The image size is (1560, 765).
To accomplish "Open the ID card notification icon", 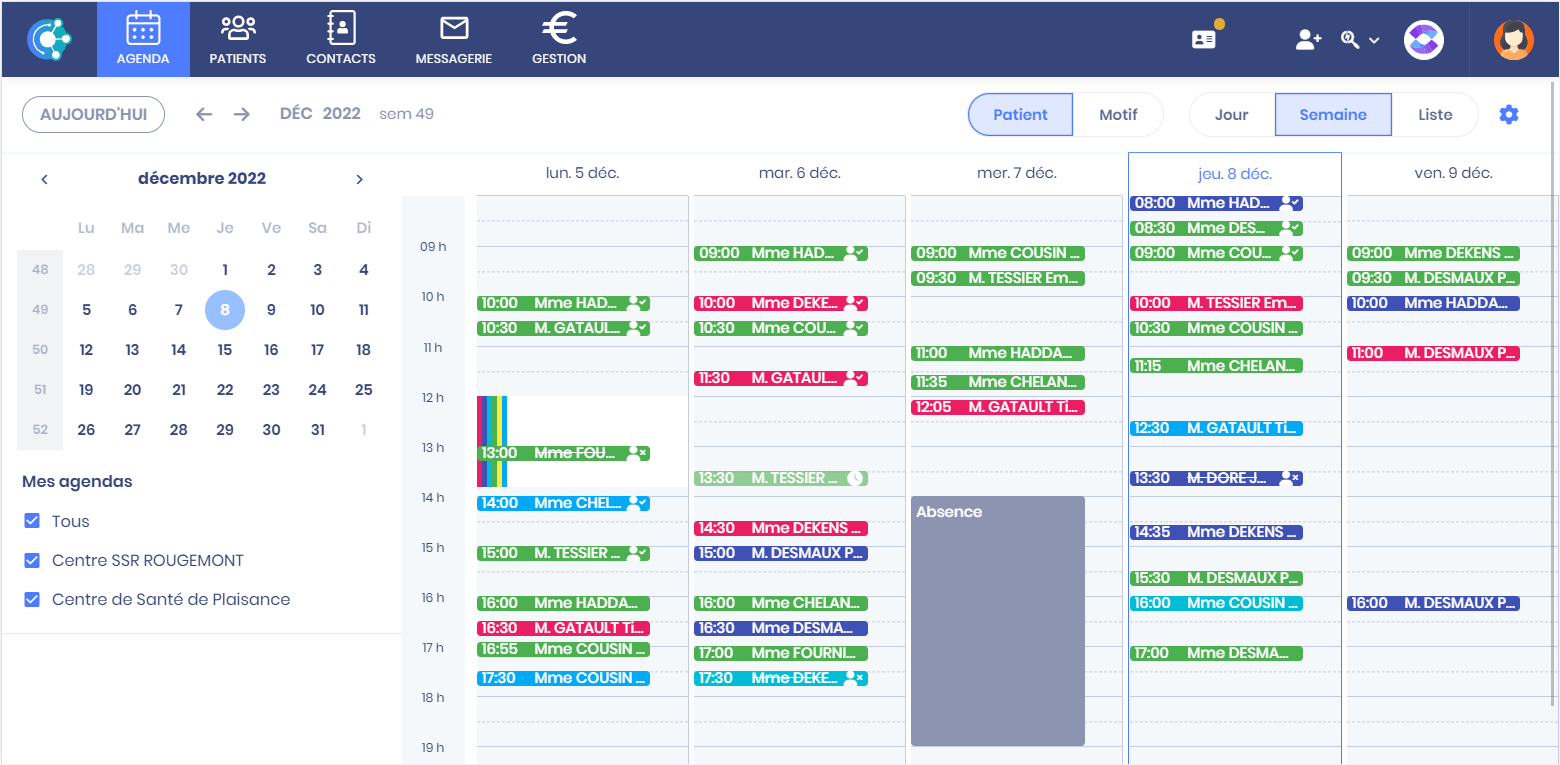I will pos(1204,39).
